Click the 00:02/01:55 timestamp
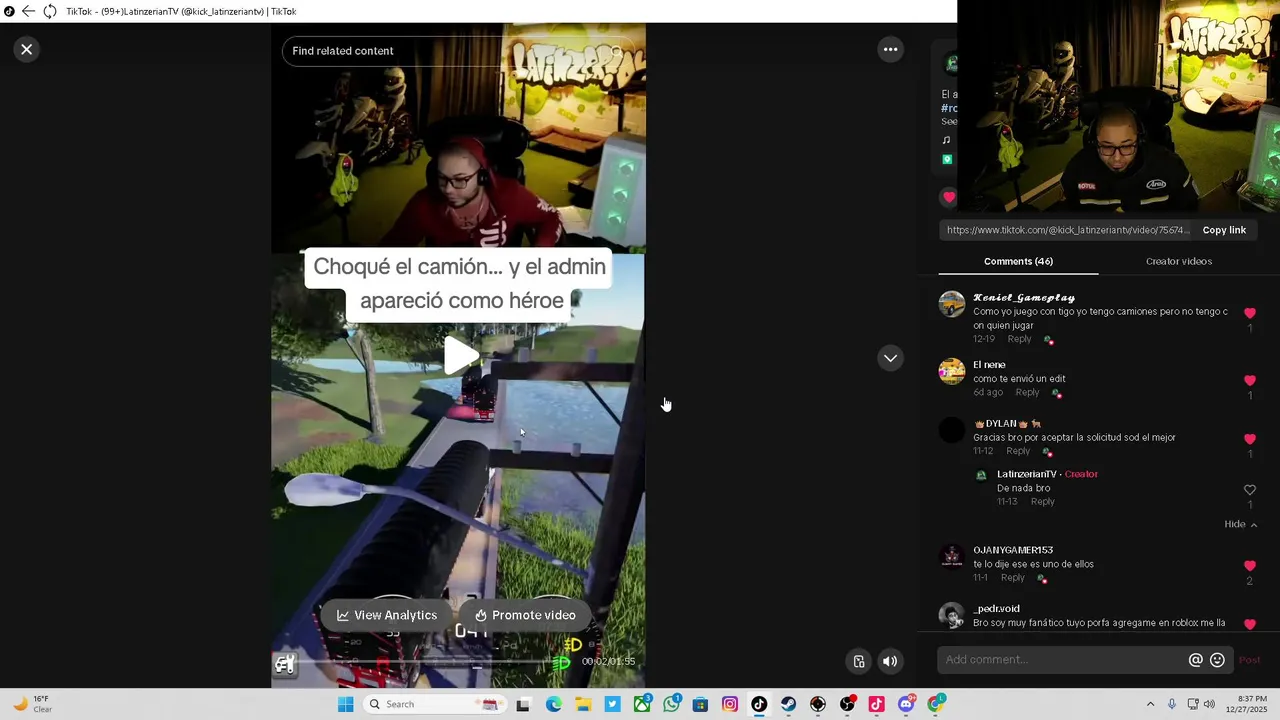Viewport: 1280px width, 720px height. pyautogui.click(x=608, y=661)
